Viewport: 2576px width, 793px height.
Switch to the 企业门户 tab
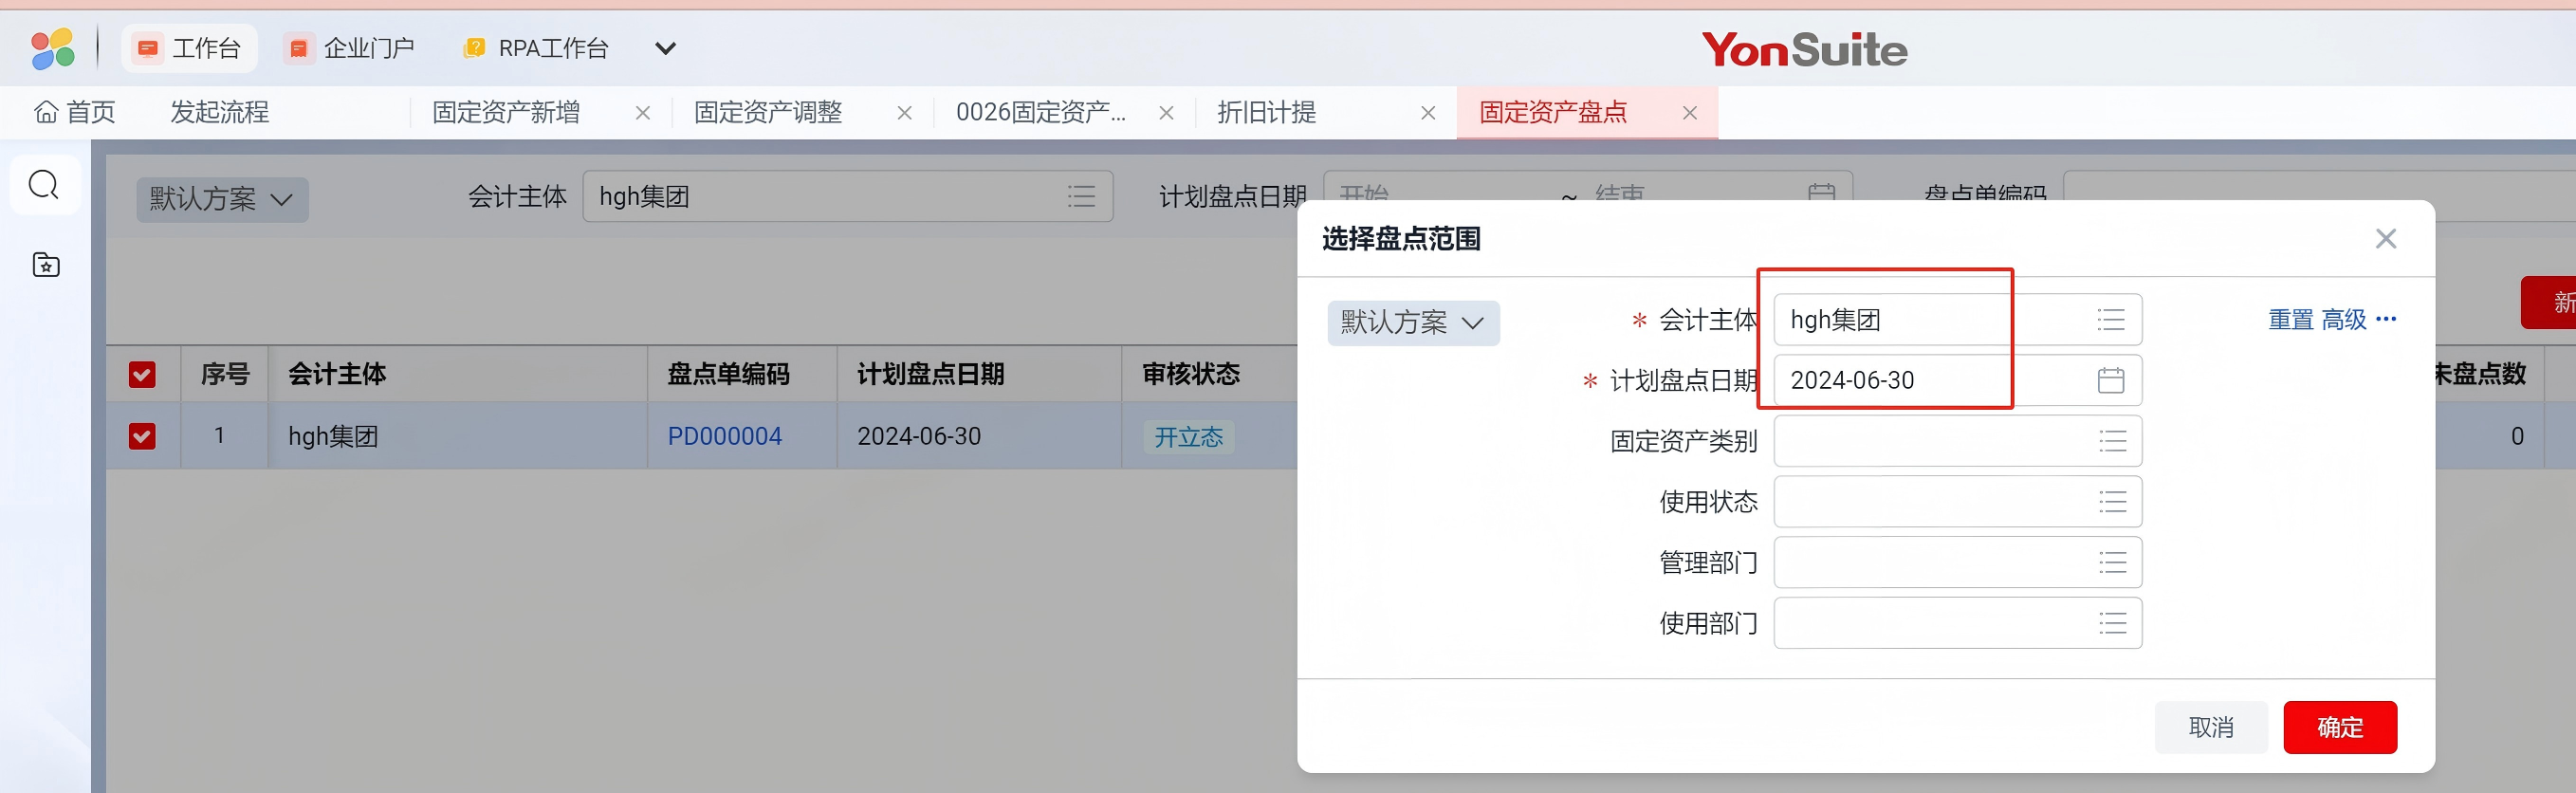351,48
